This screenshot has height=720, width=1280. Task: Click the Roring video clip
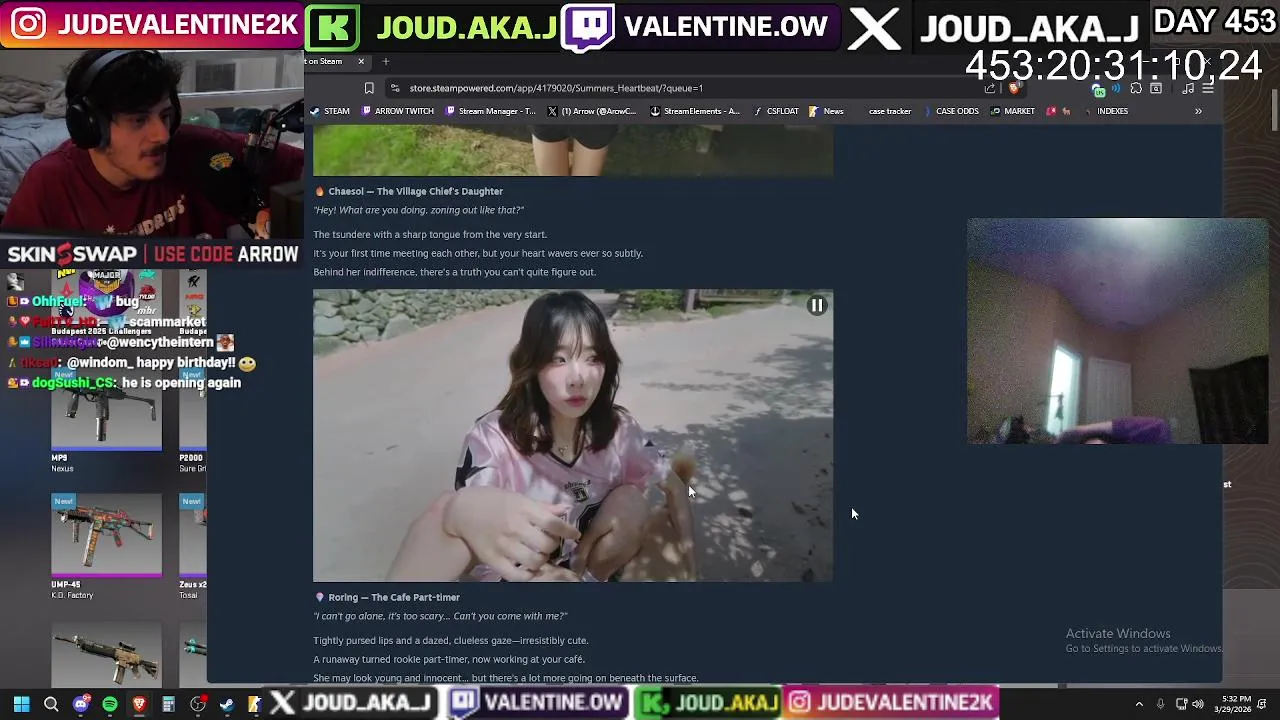pos(572,436)
